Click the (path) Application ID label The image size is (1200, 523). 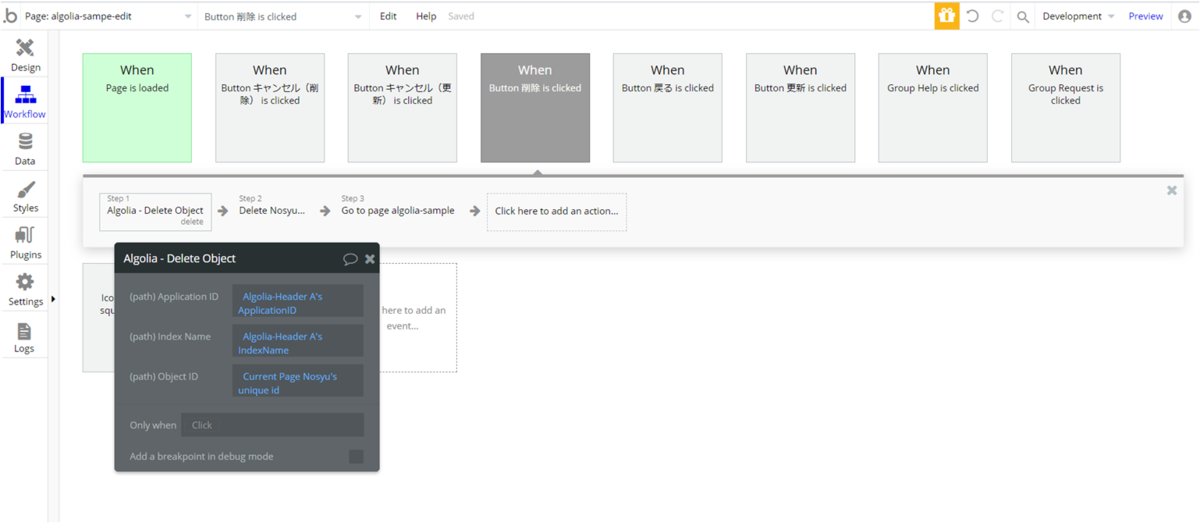[174, 297]
